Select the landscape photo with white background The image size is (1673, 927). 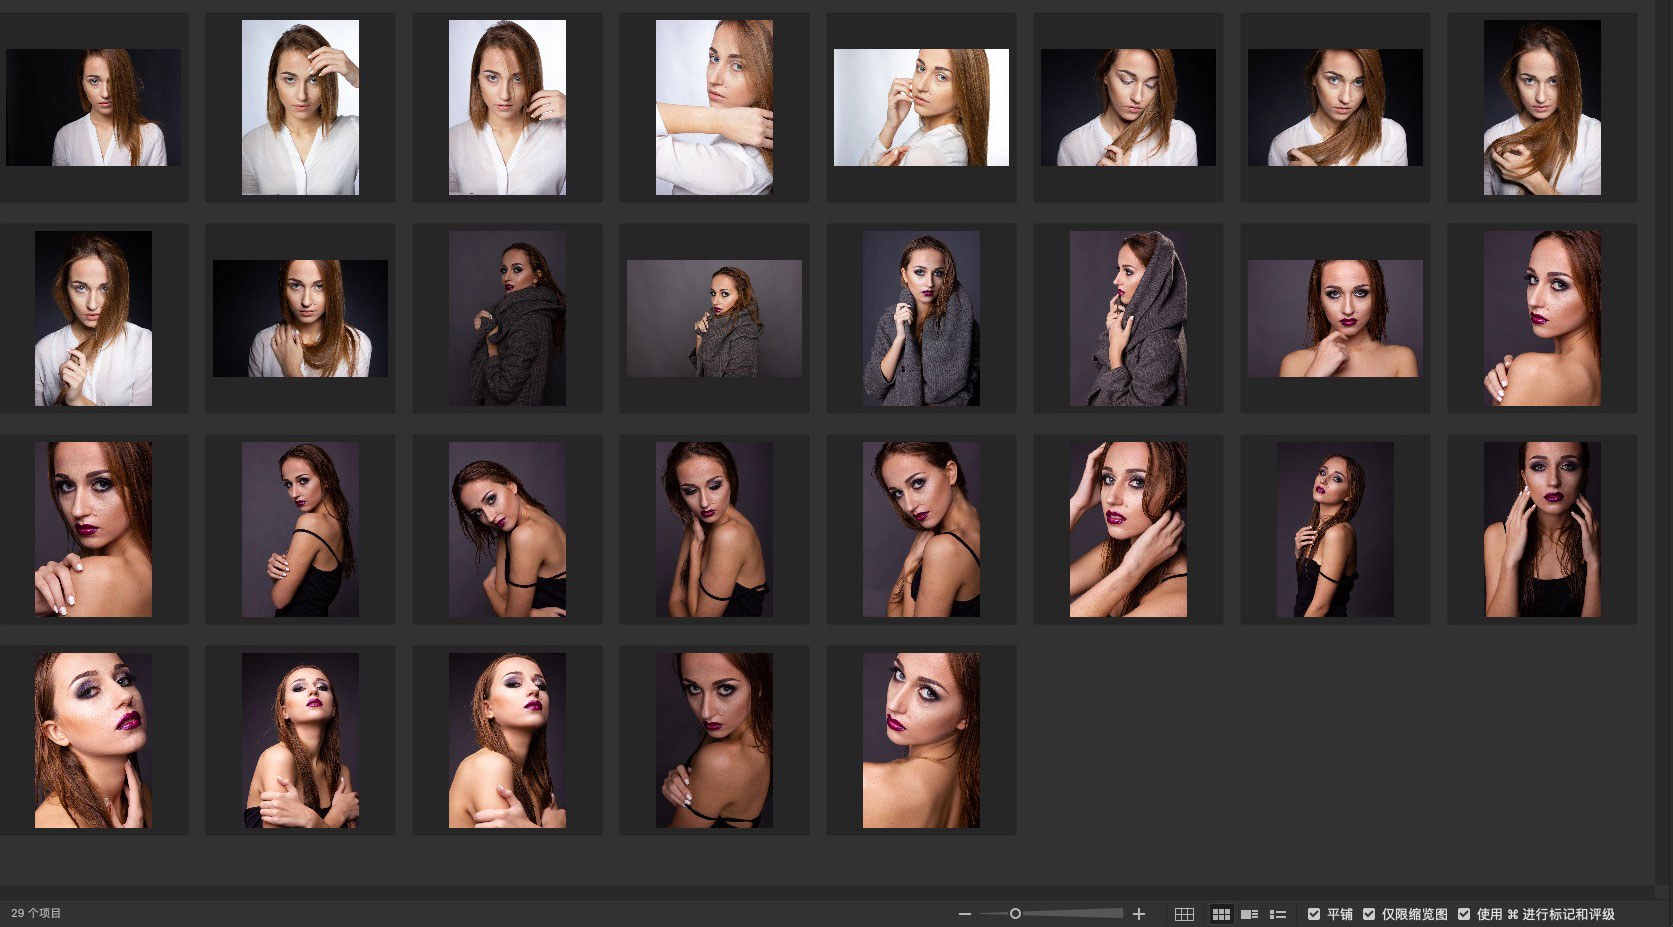[920, 107]
